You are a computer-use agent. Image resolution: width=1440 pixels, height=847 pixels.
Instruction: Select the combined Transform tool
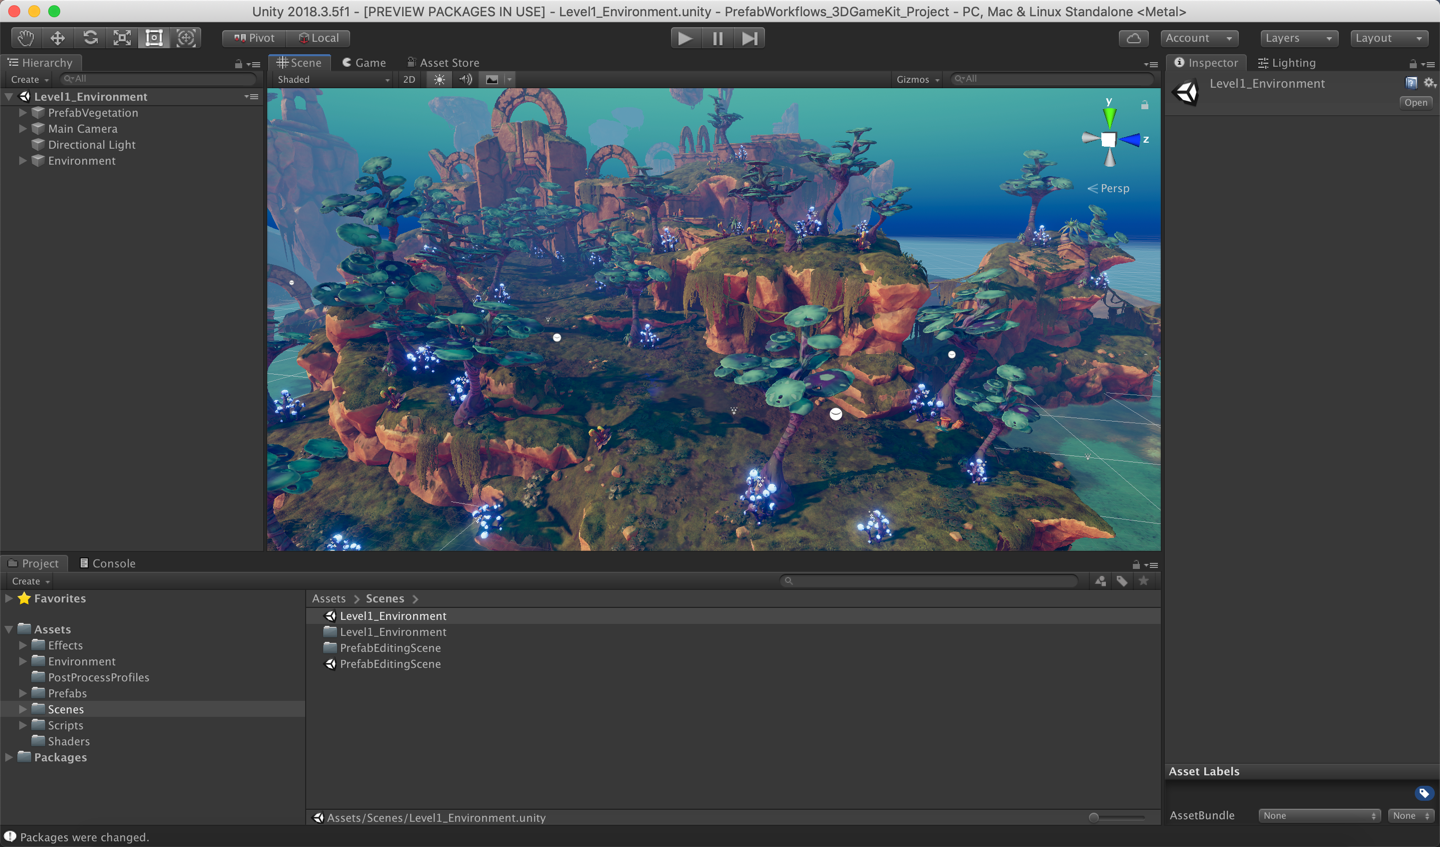[x=186, y=38]
